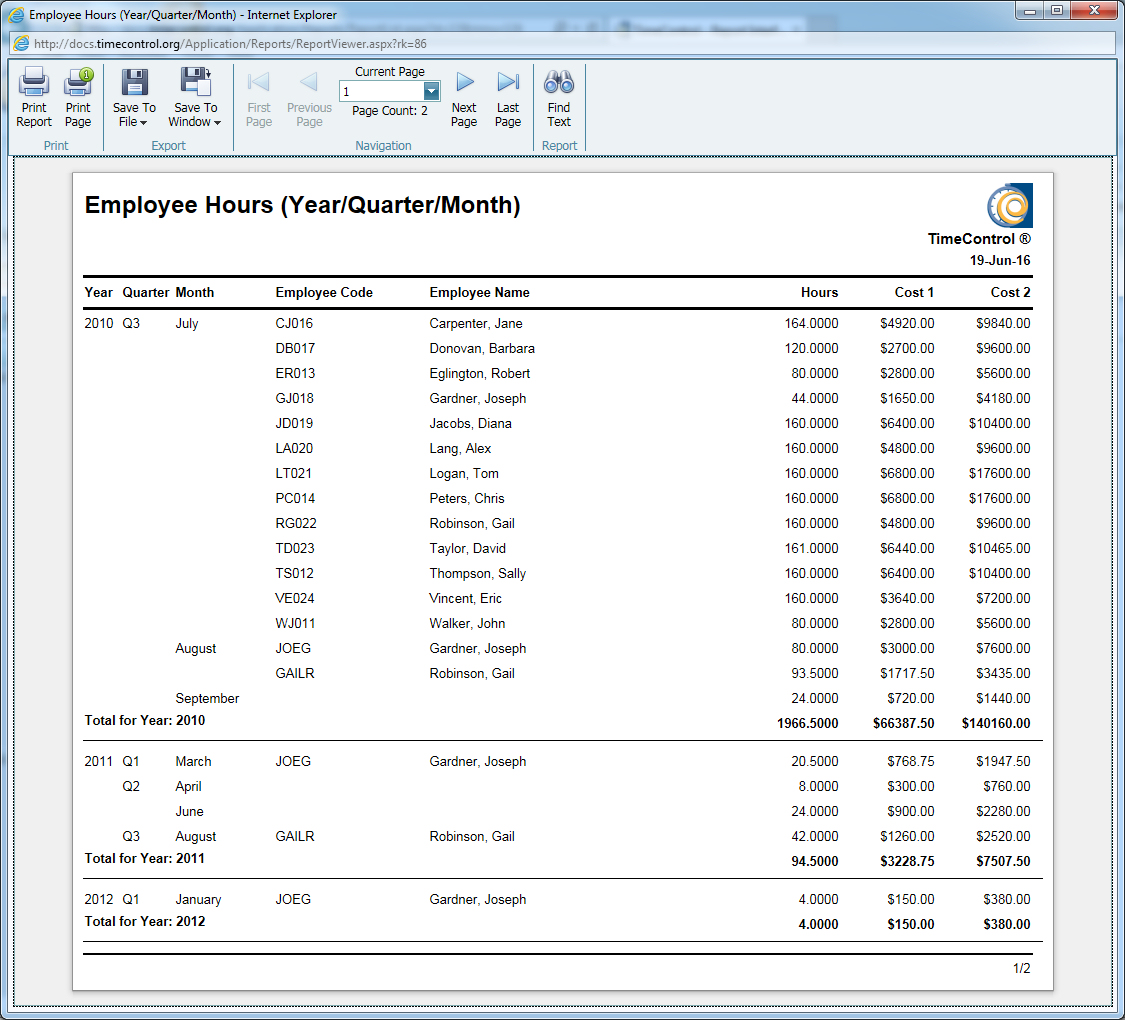Click employee code ER013
The height and width of the screenshot is (1020, 1125).
coord(295,374)
